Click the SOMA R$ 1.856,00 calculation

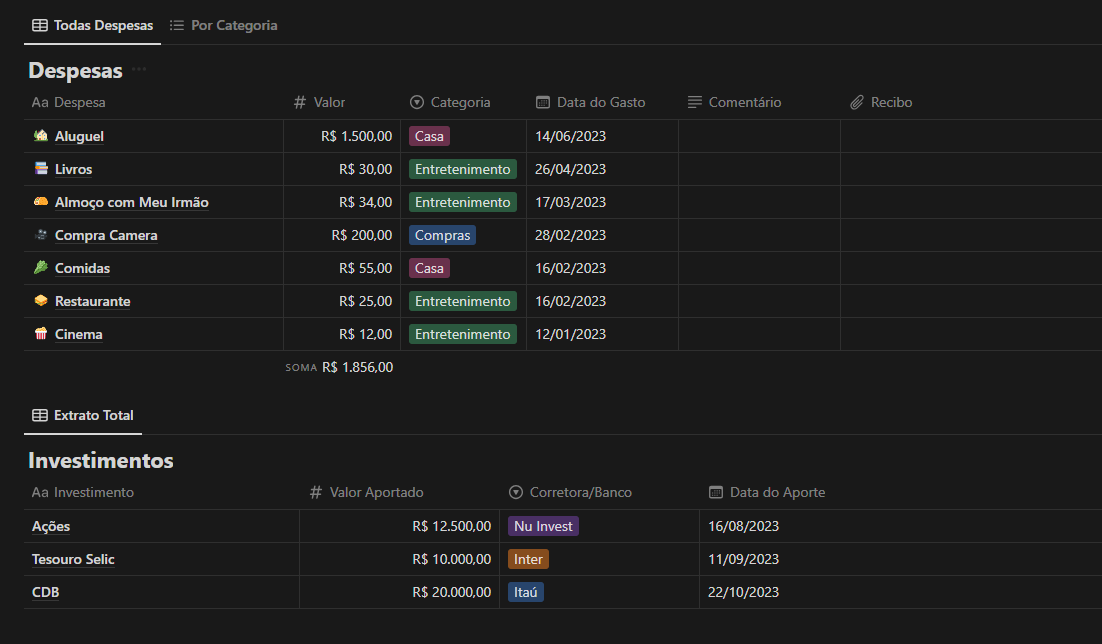coord(339,368)
